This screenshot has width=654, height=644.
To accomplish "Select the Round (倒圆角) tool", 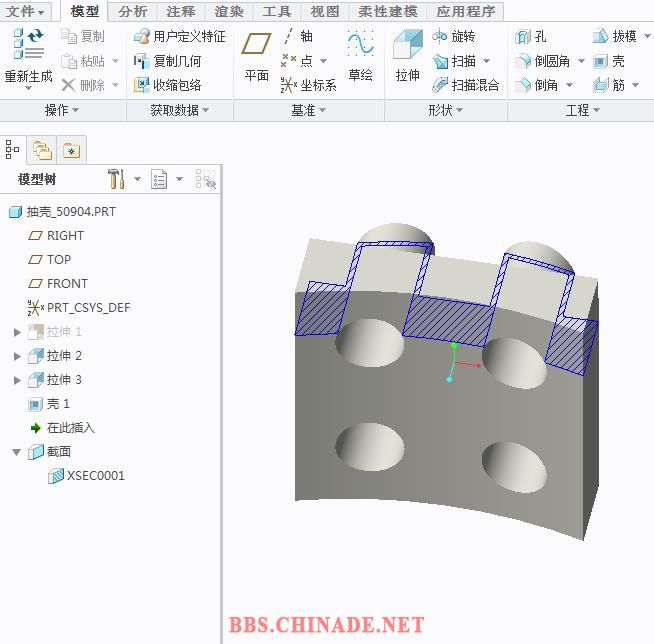I will click(x=543, y=61).
